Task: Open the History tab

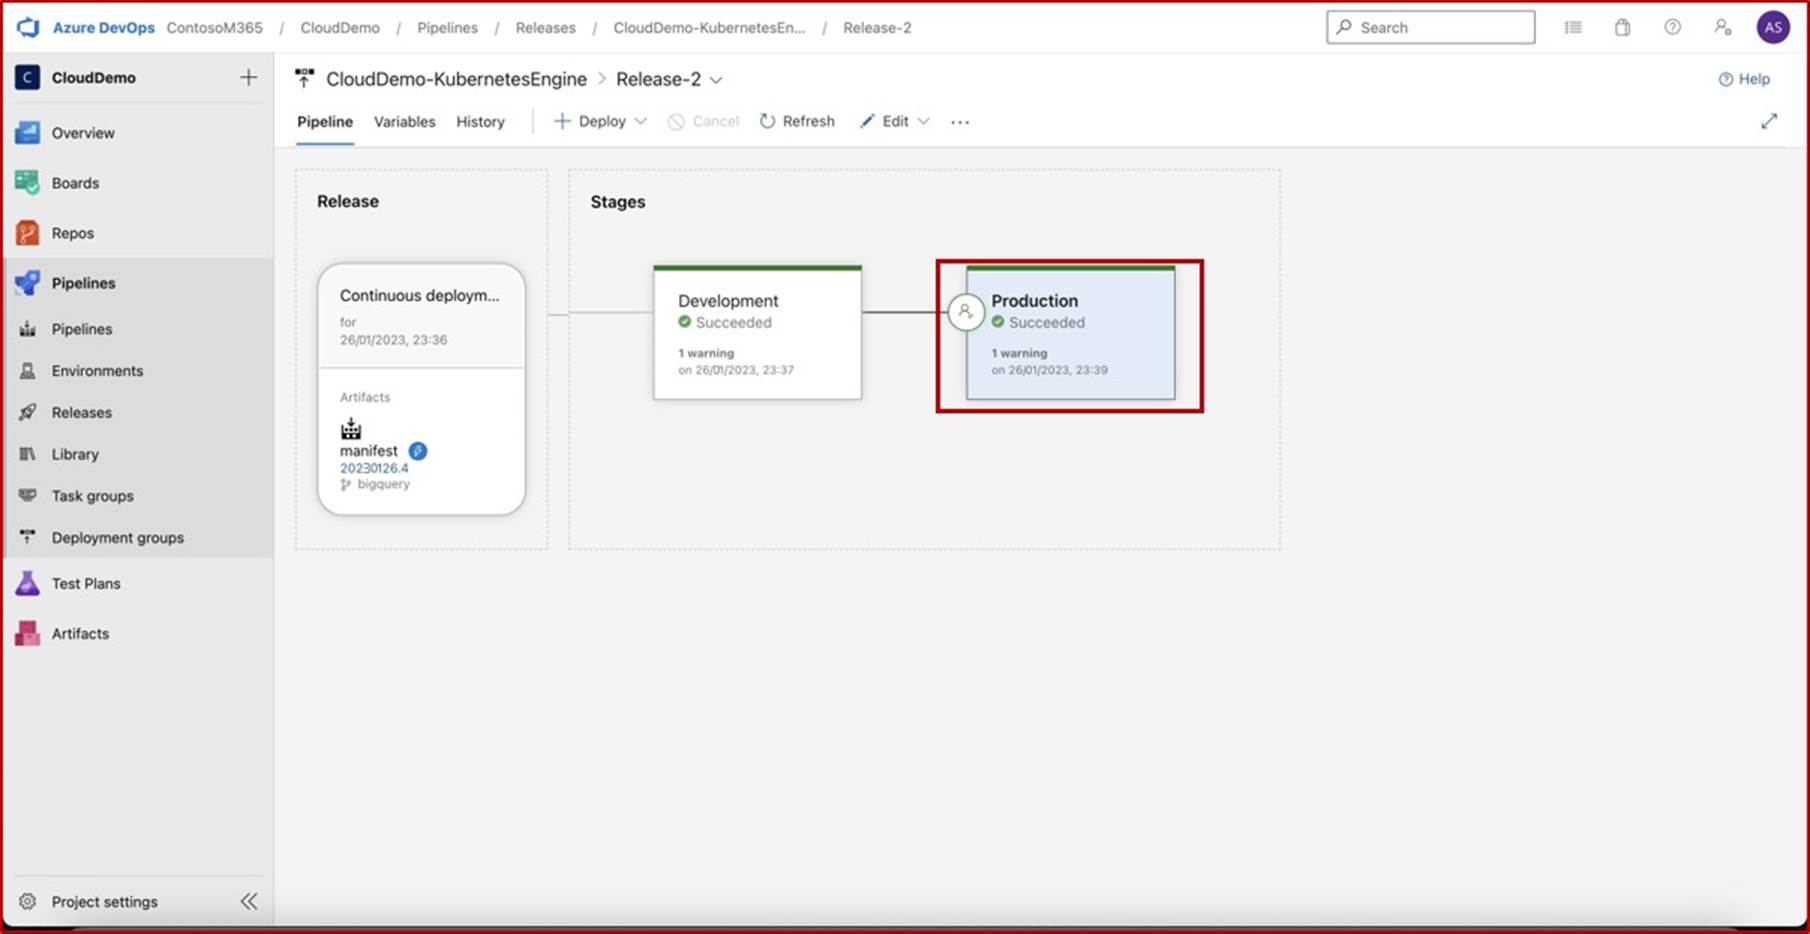Action: 480,121
